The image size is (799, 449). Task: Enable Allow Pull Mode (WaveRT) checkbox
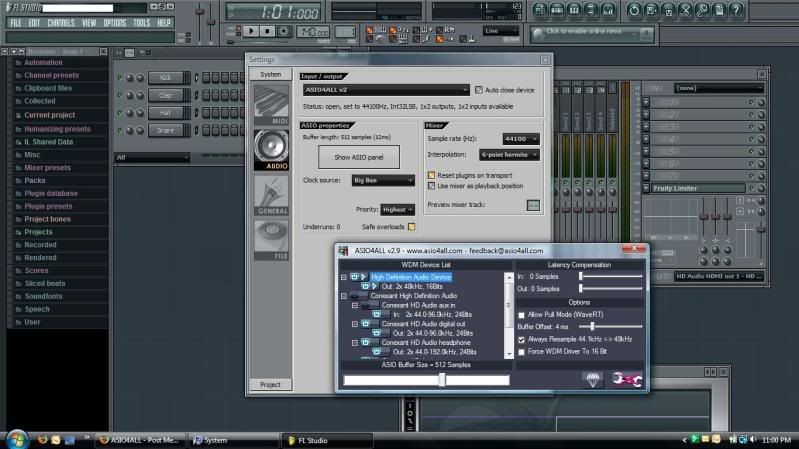coord(521,315)
